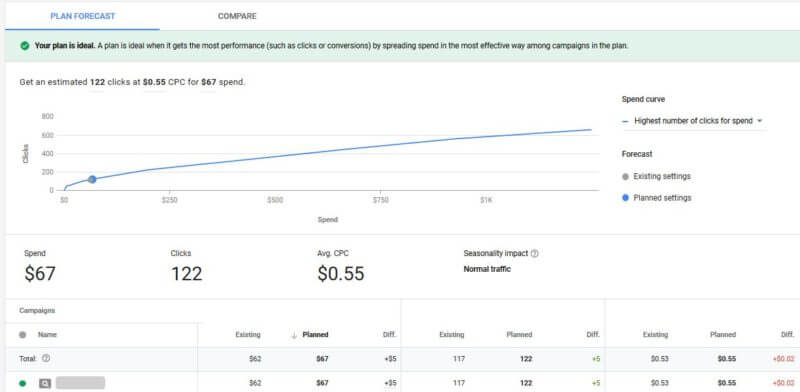Click the $1K label on the spend axis
The width and height of the screenshot is (800, 392).
pos(486,201)
